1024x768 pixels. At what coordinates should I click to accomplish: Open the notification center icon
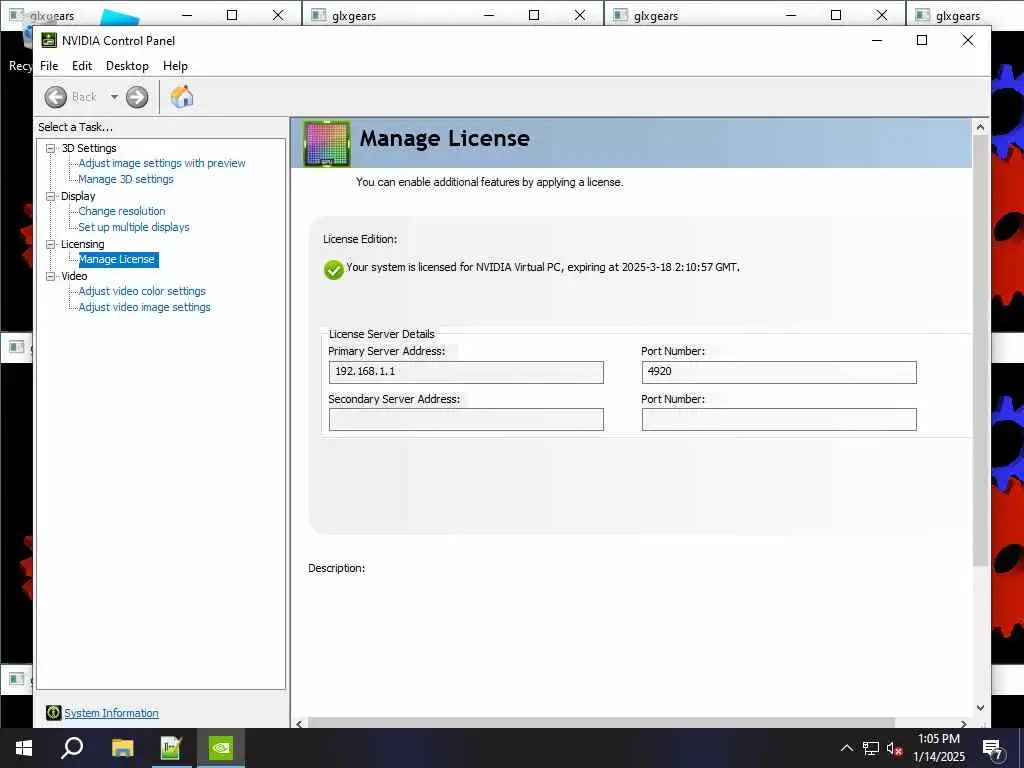coord(993,750)
